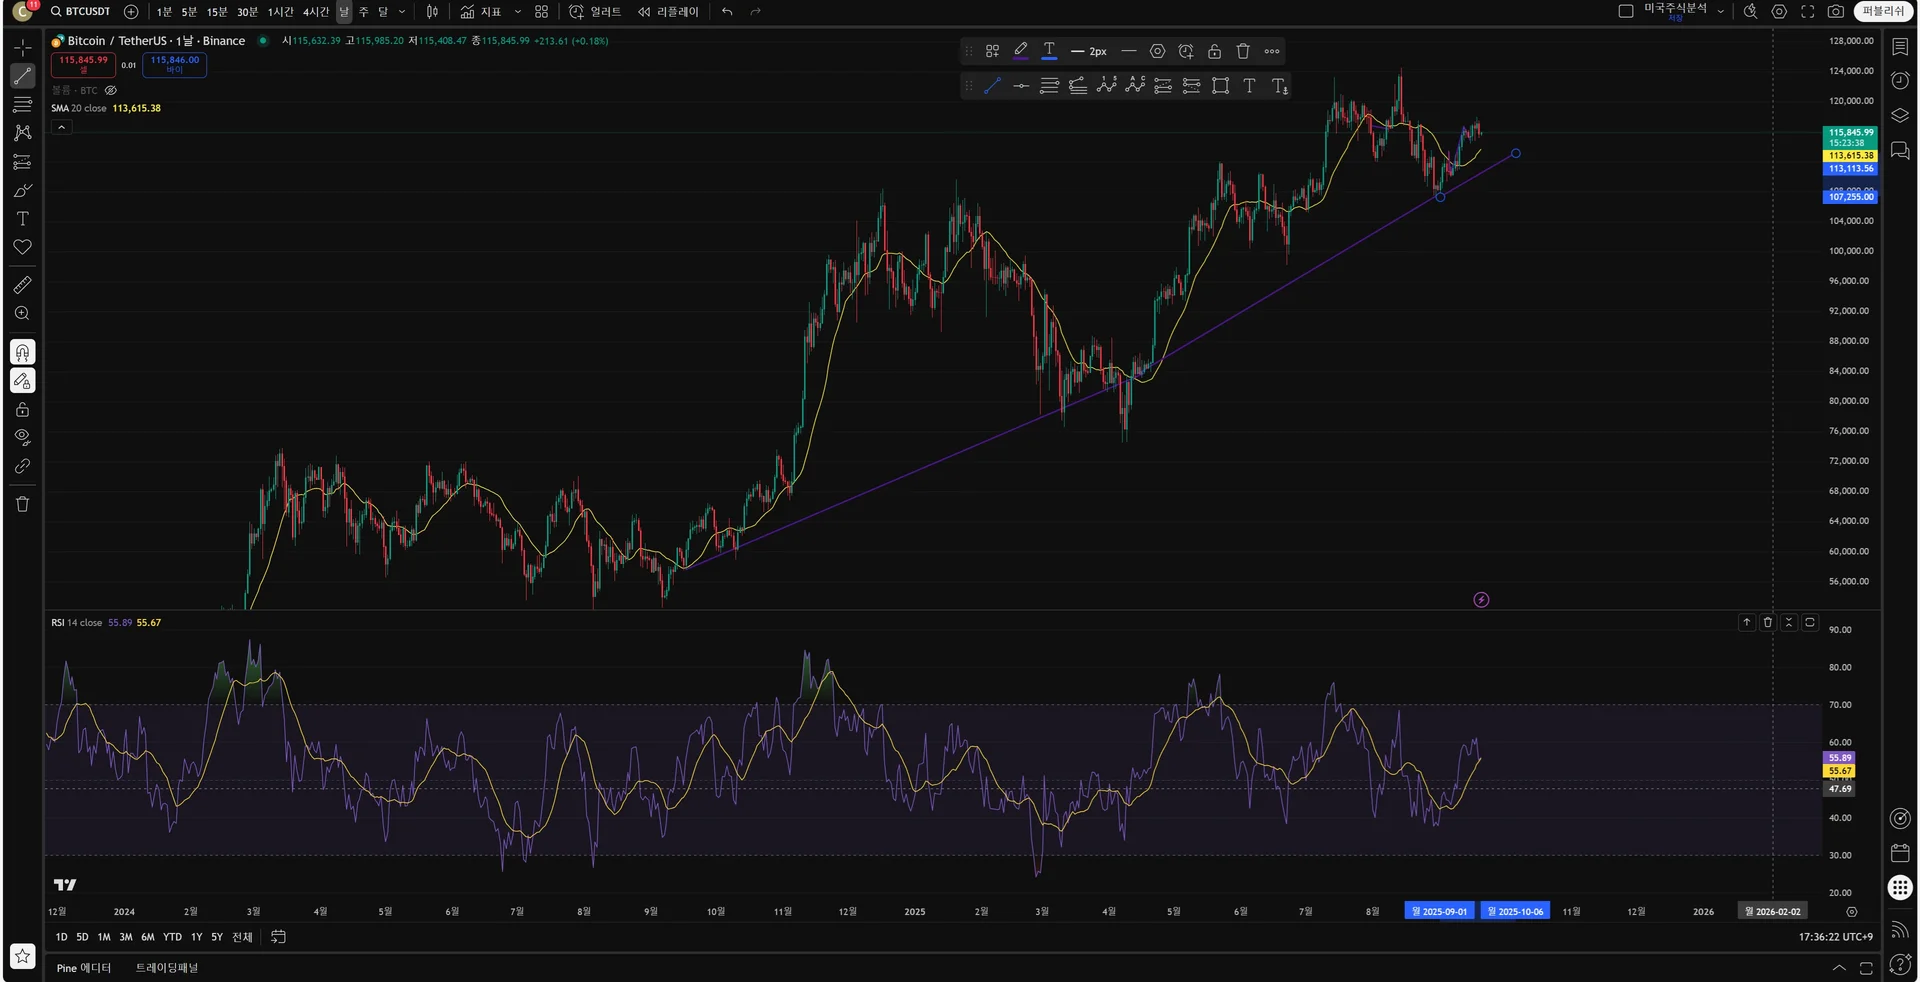Image resolution: width=1920 pixels, height=982 pixels.
Task: Toggle the green market status indicator
Action: click(x=263, y=41)
